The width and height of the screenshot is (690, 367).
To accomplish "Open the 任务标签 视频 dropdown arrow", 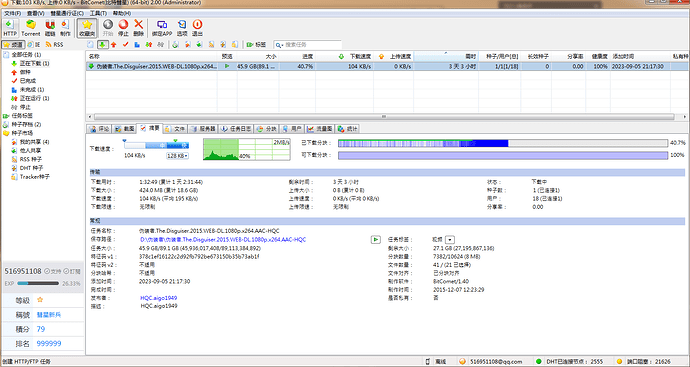I will point(450,240).
